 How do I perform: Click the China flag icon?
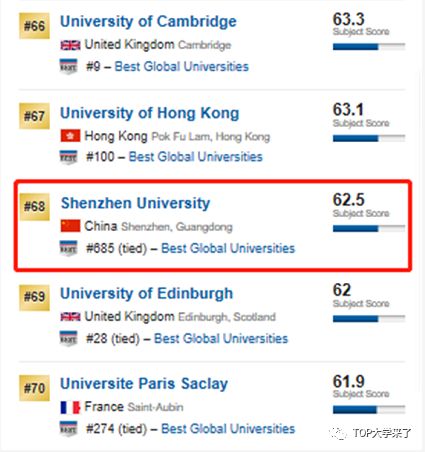(x=70, y=226)
